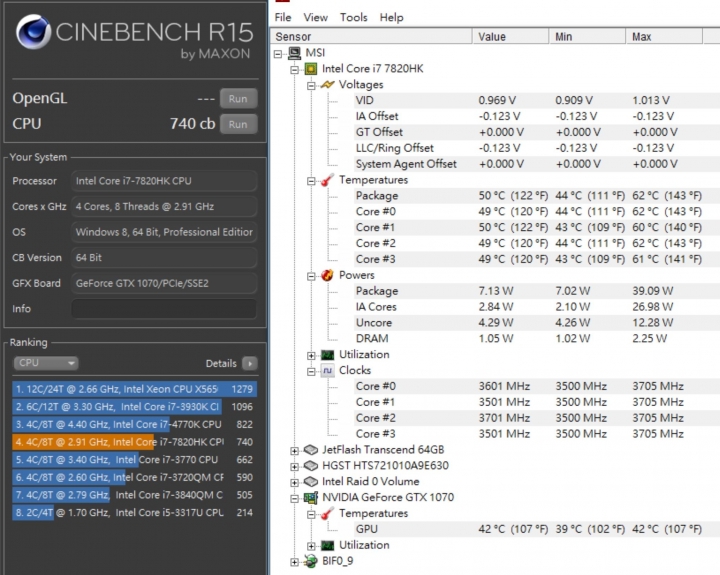Open the View menu

pos(315,17)
